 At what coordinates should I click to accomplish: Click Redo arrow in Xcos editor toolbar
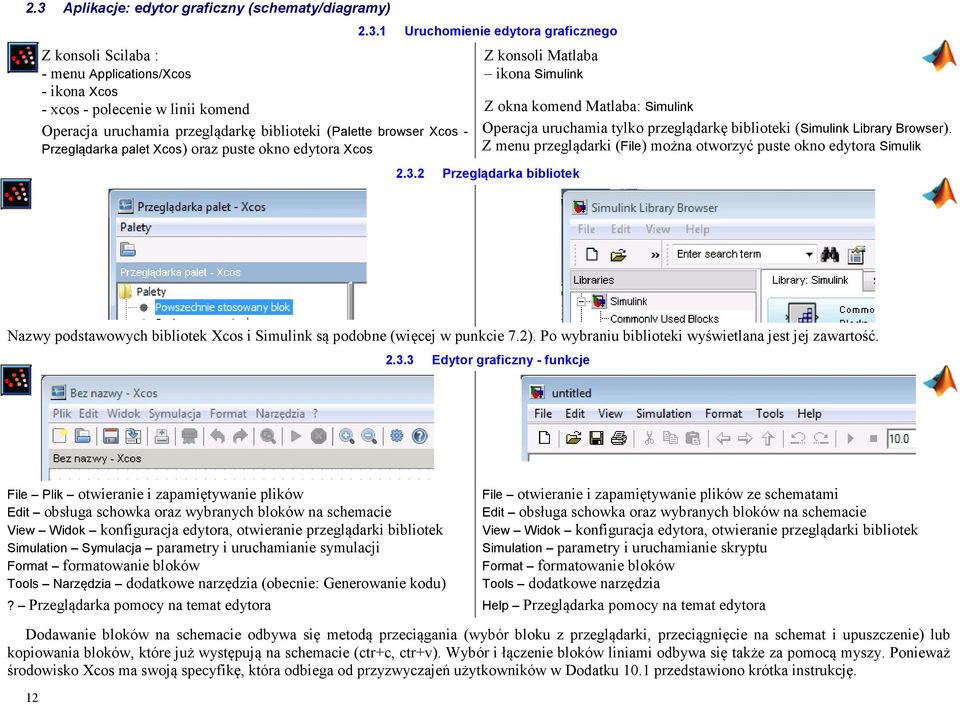pos(240,436)
